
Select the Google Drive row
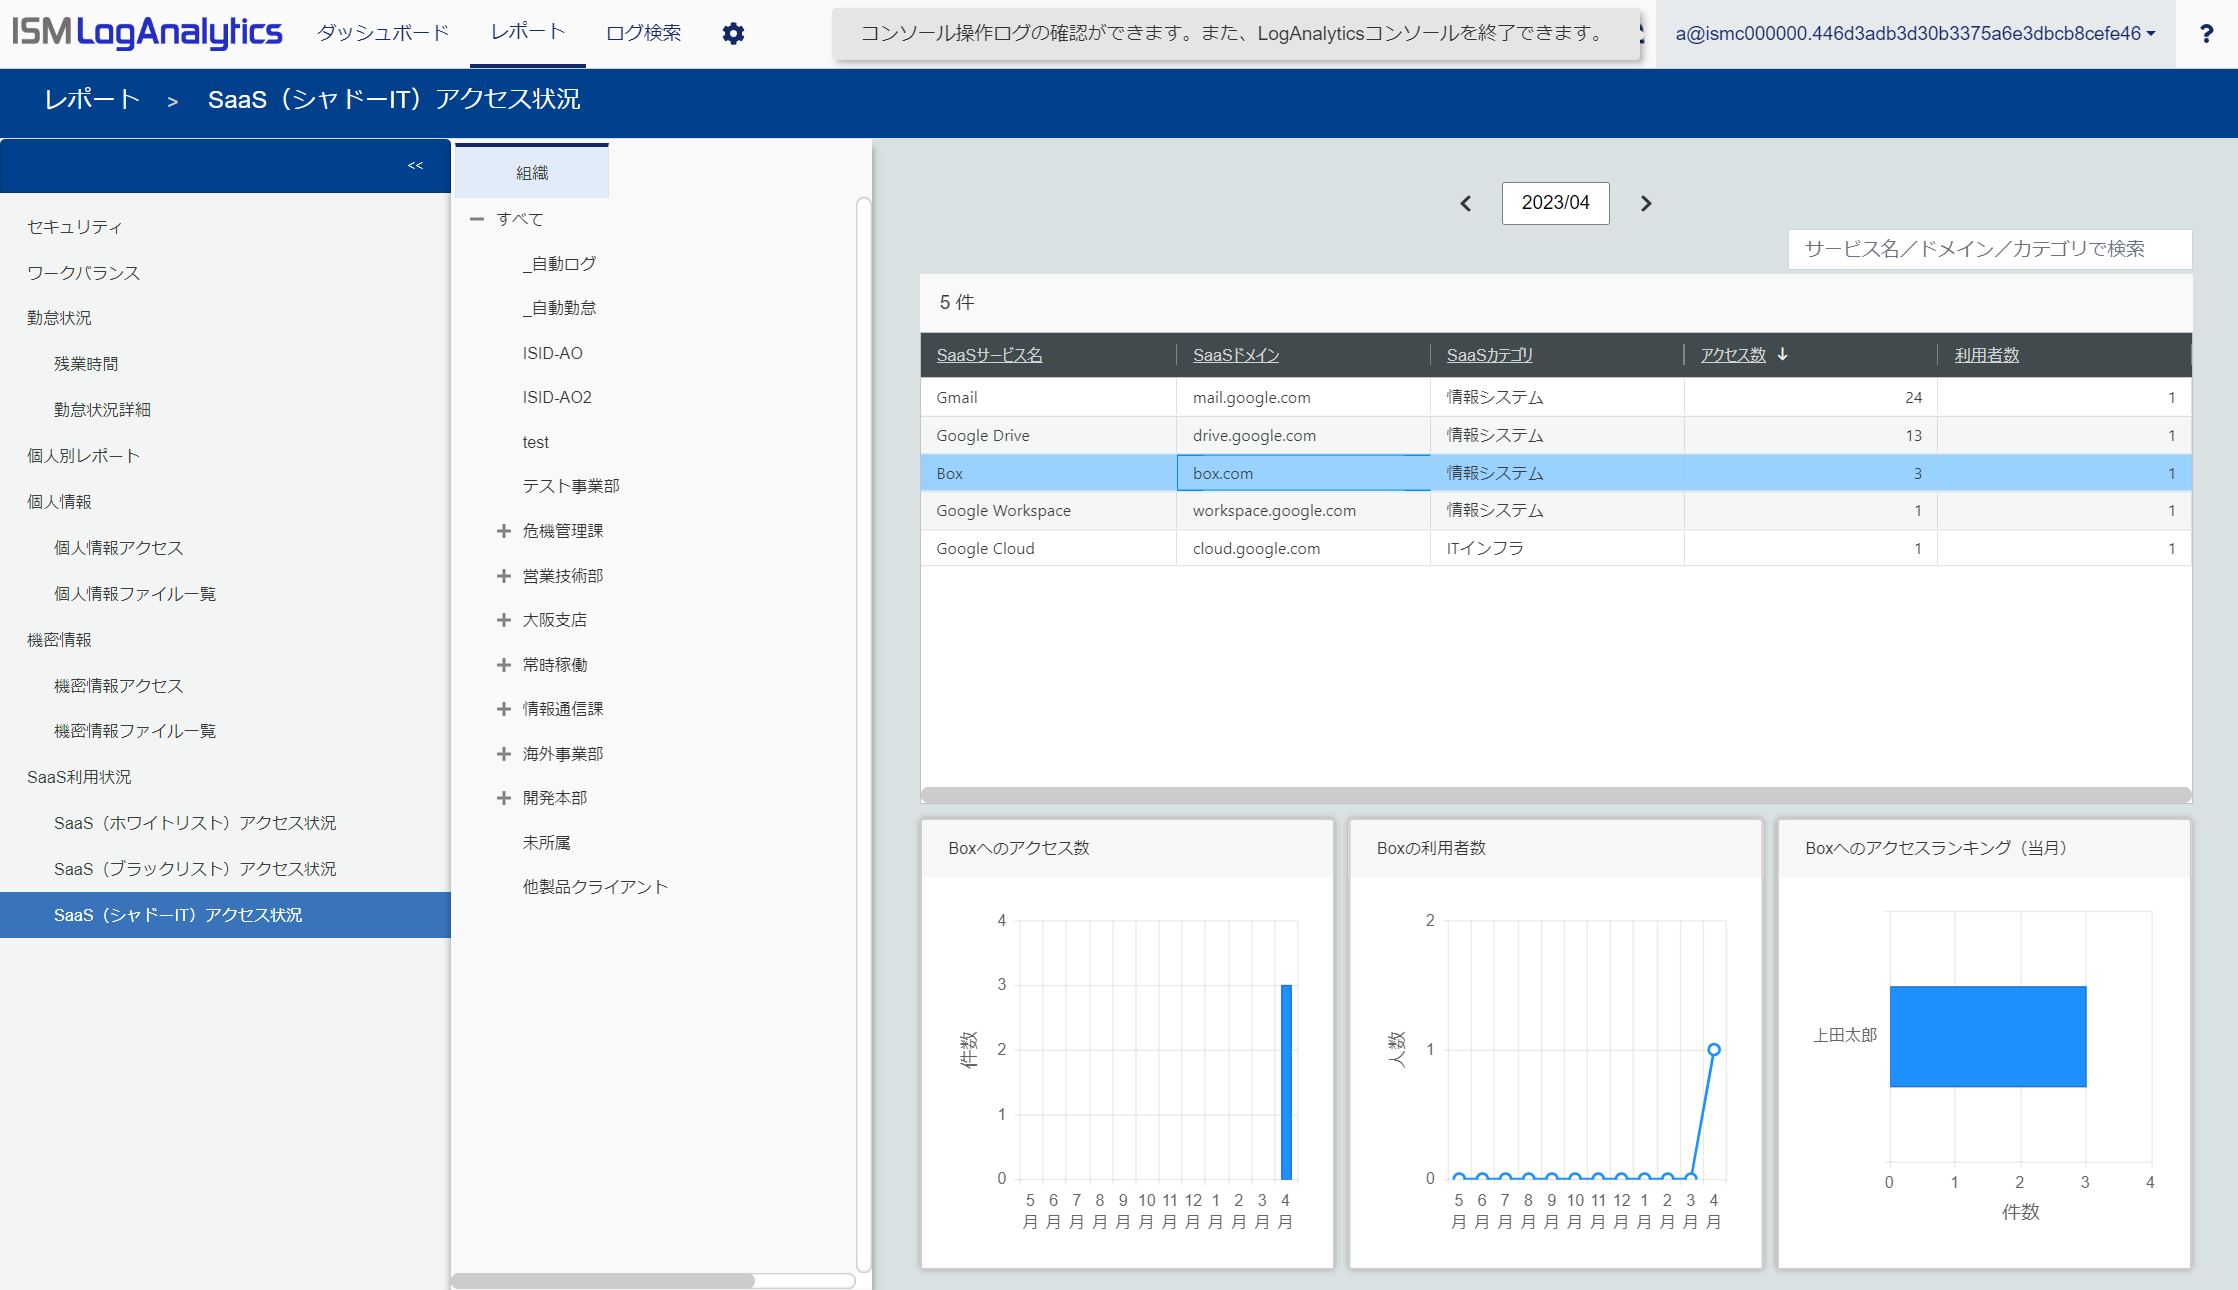pyautogui.click(x=1556, y=435)
